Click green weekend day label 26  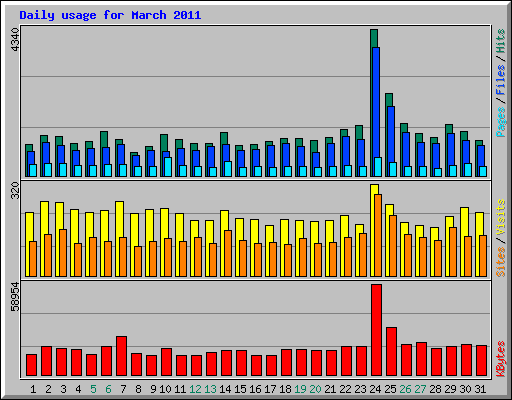pyautogui.click(x=405, y=389)
